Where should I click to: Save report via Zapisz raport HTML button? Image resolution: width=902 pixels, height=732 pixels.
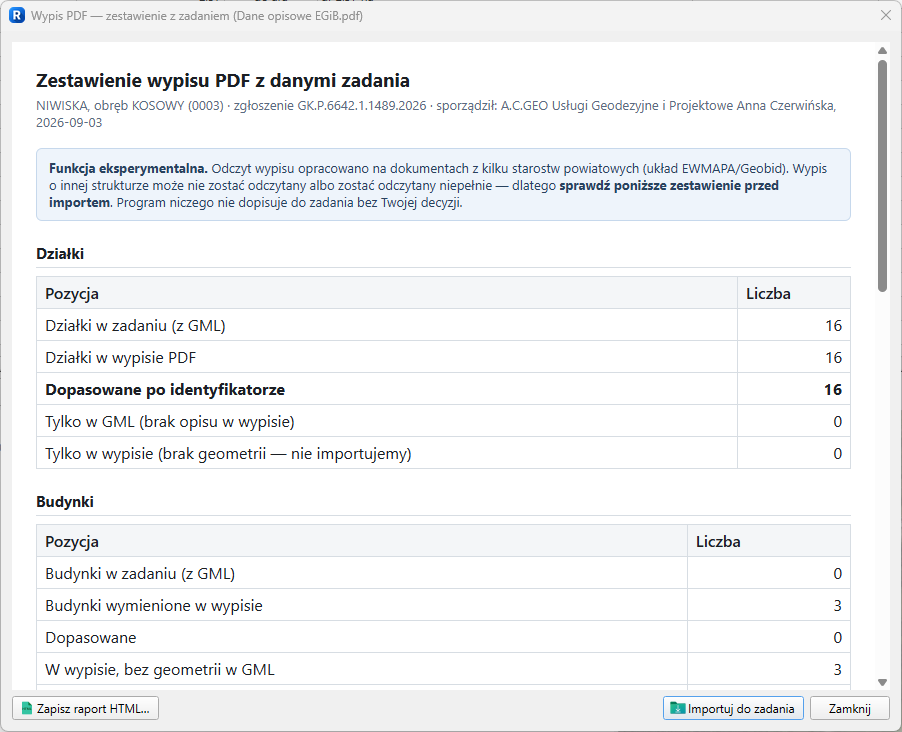[85, 708]
